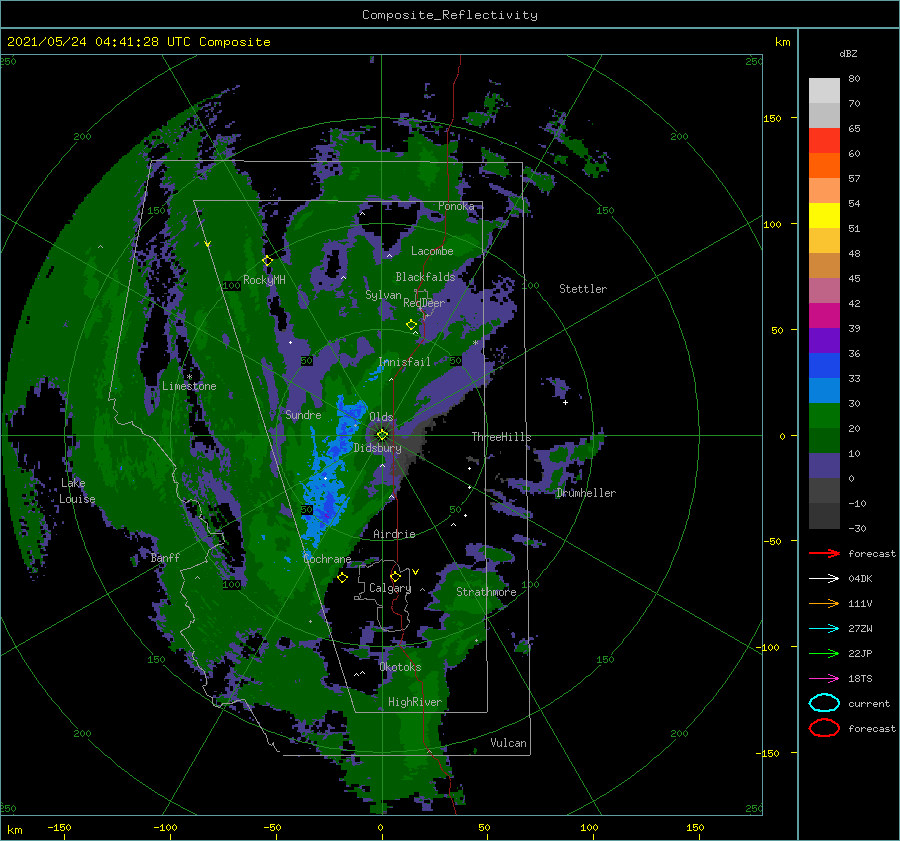Click the white plus marker northwest of Drumheller
Viewport: 900px width, 841px height.
(x=565, y=402)
